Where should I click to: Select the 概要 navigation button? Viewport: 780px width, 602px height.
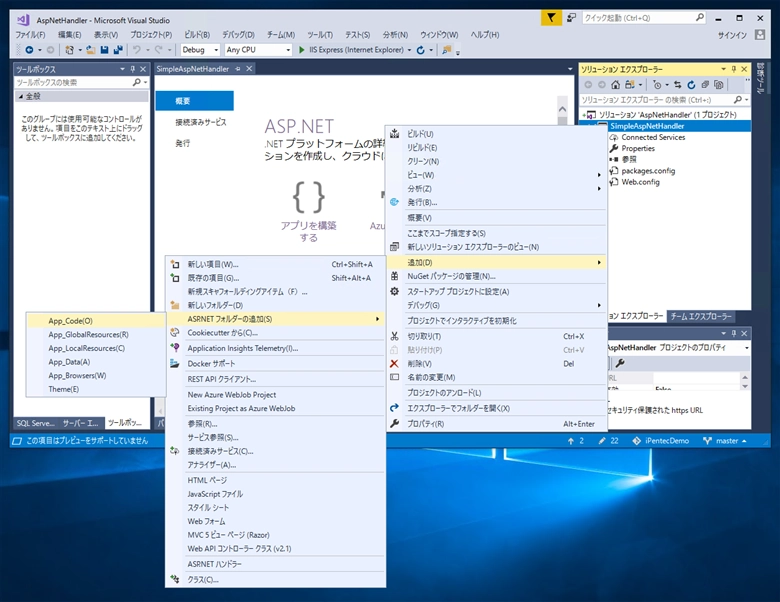coord(195,101)
